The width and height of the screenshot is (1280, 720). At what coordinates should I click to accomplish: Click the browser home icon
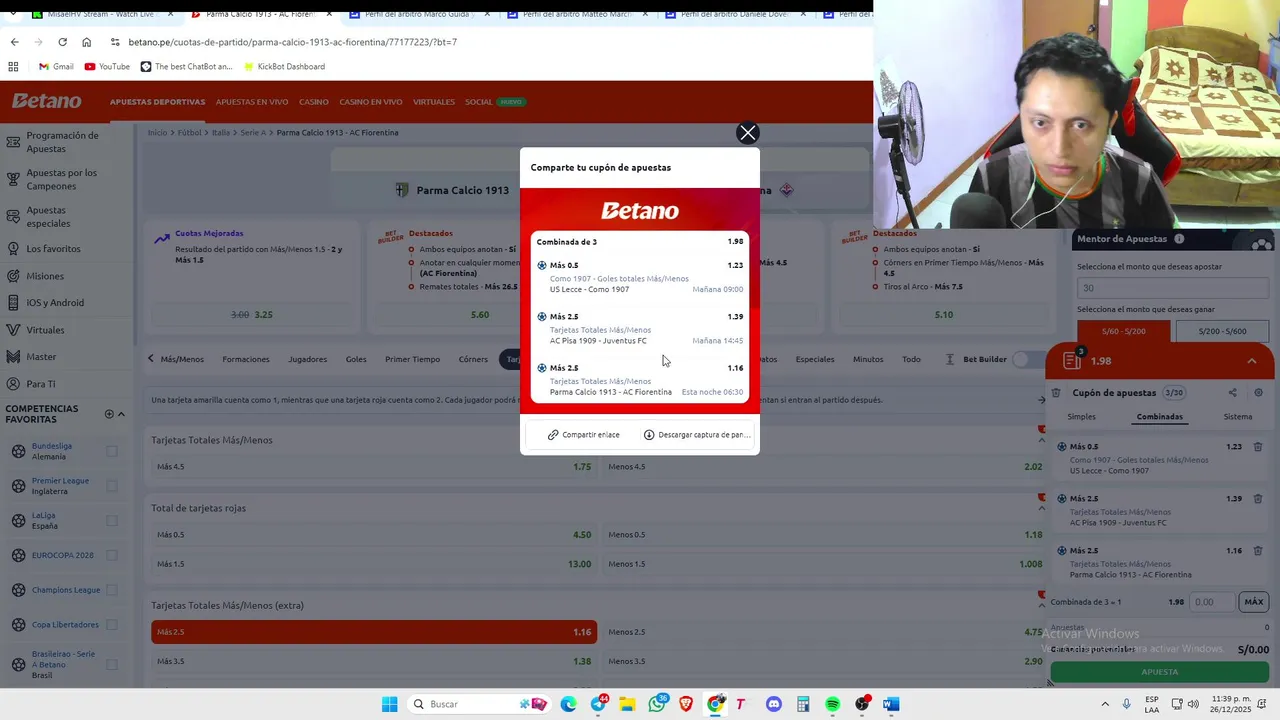tap(87, 42)
